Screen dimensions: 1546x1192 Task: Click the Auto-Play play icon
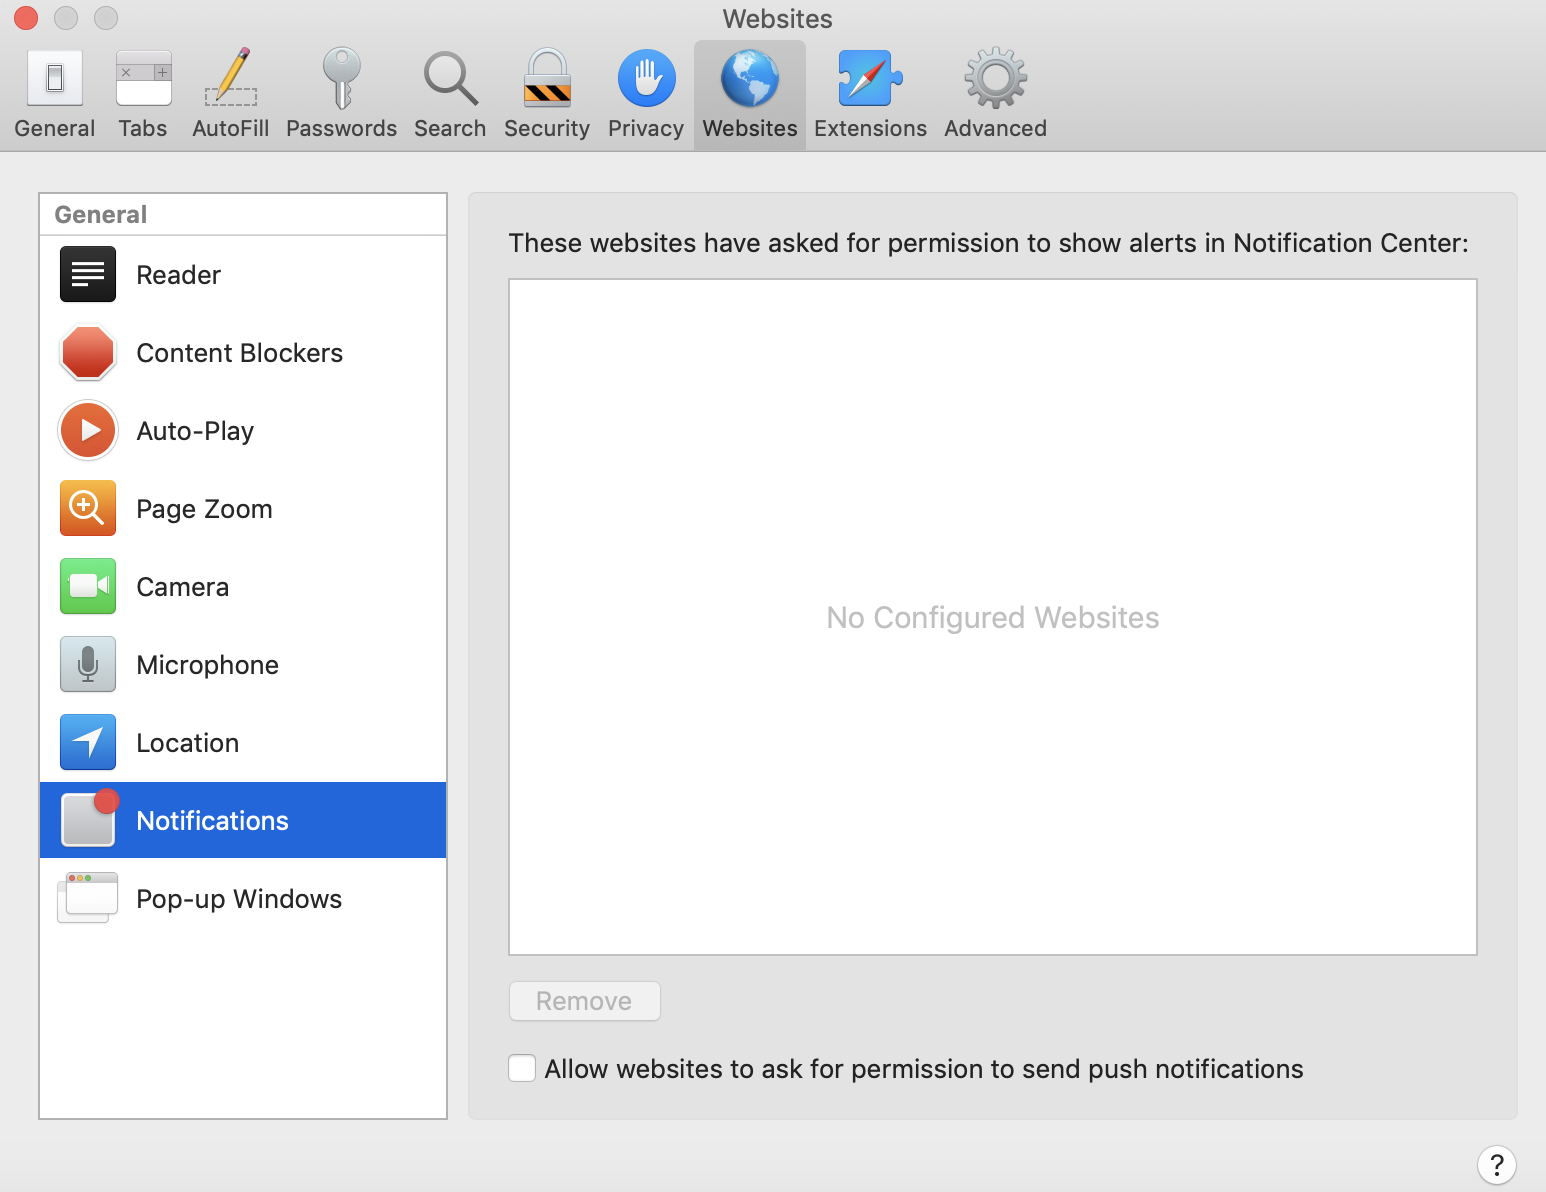tap(88, 430)
